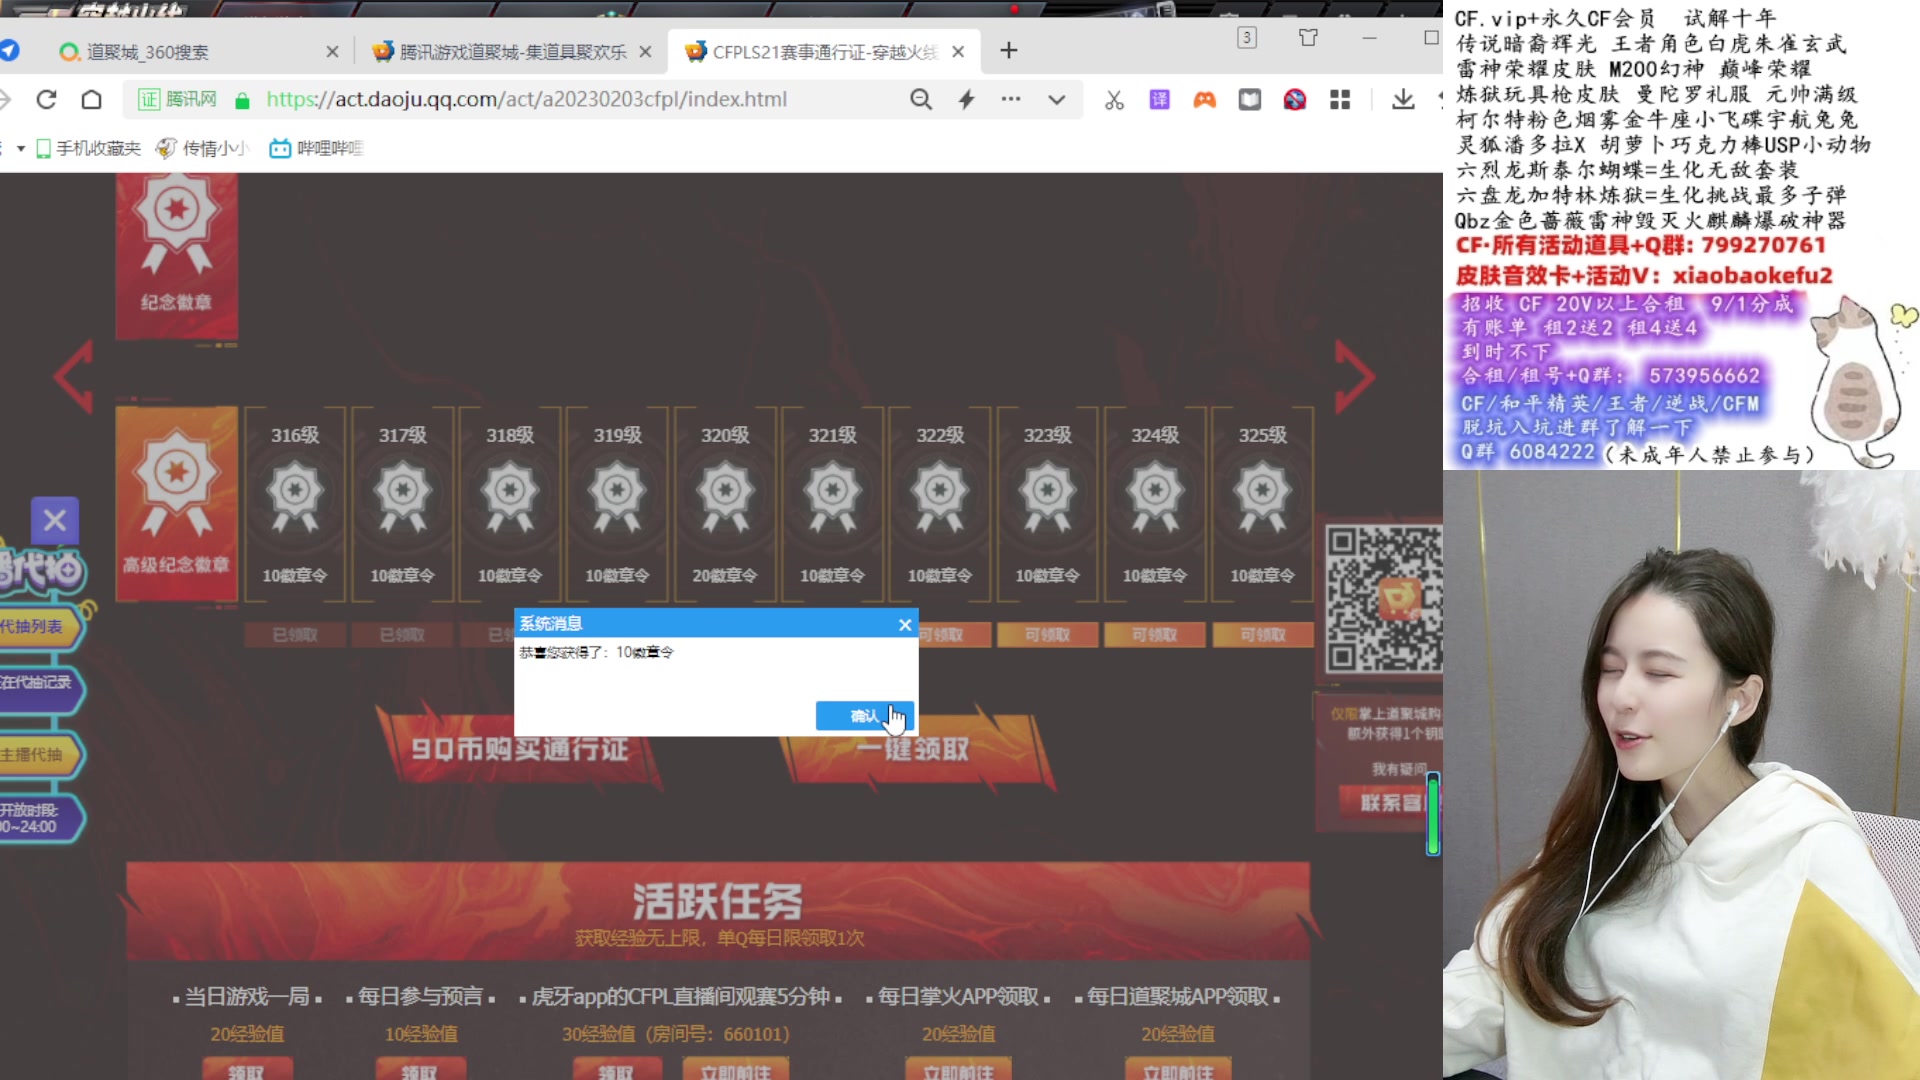
Task: Close the 系统消息 dialog via its X
Action: [905, 624]
